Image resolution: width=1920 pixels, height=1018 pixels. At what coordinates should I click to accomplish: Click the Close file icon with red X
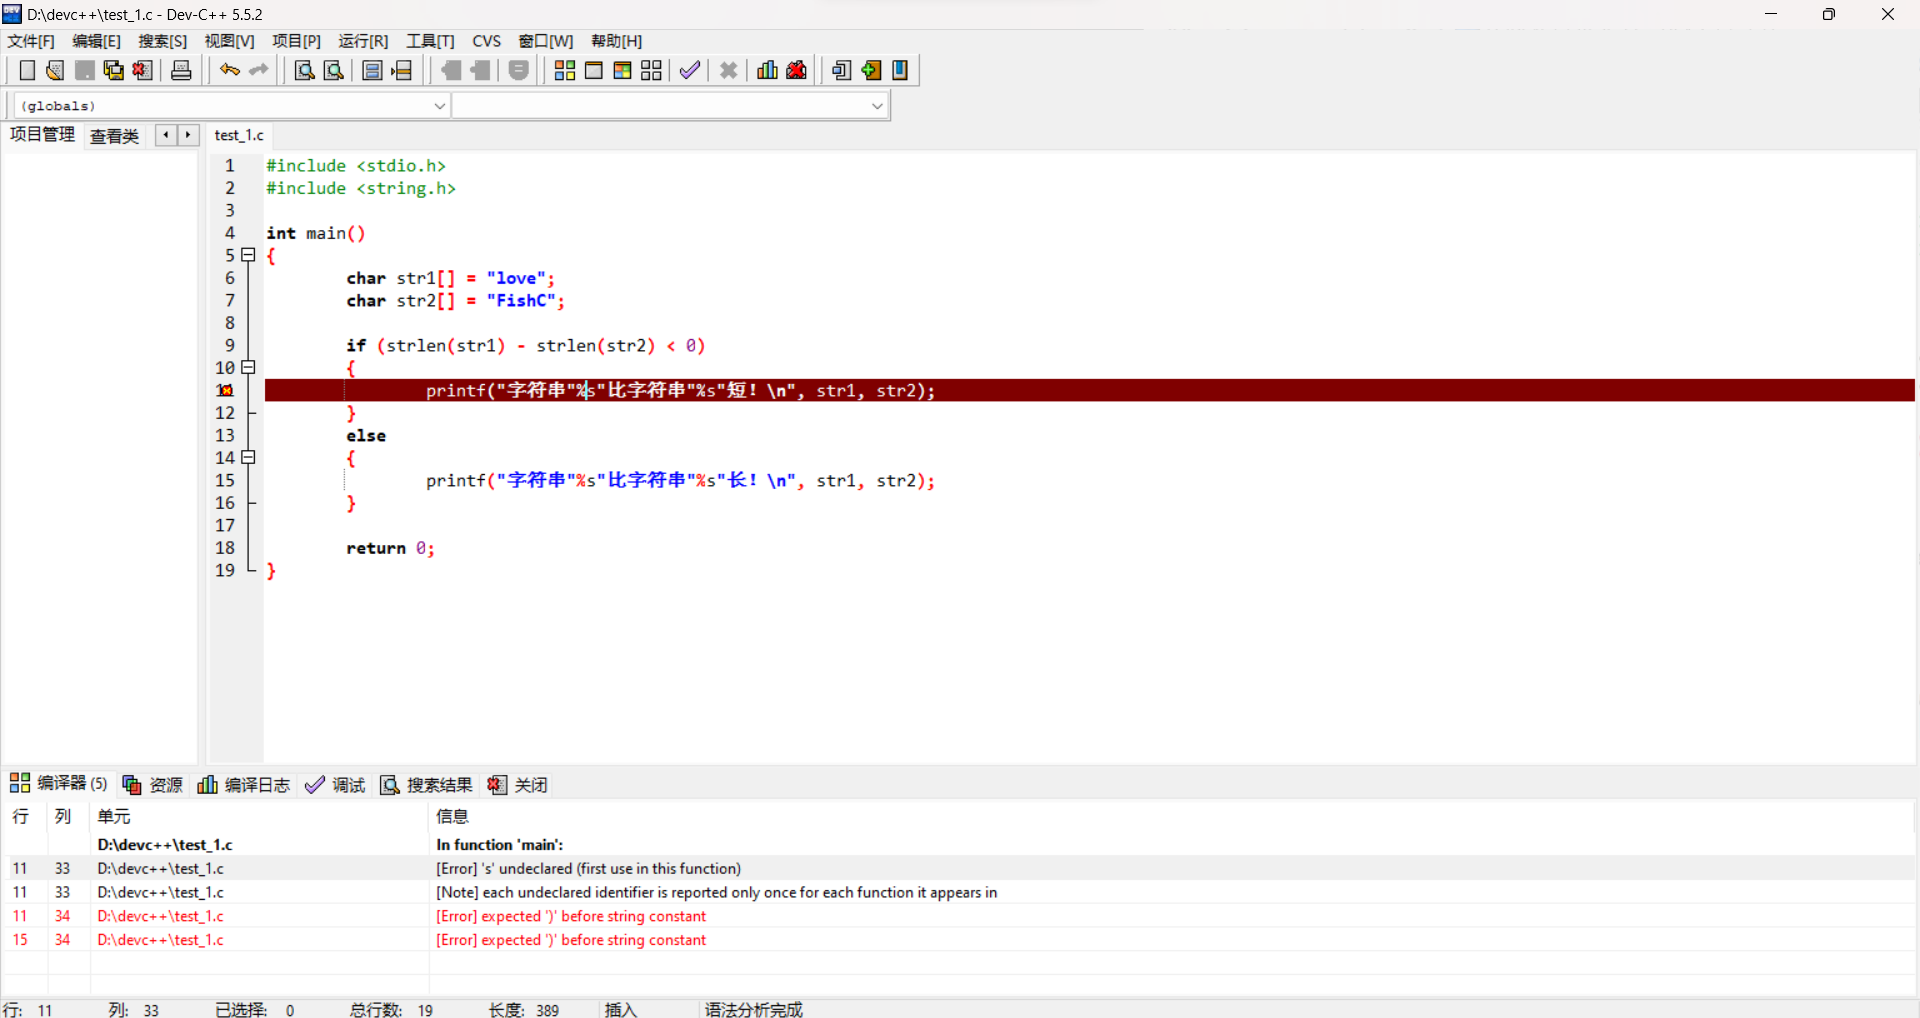pos(143,70)
